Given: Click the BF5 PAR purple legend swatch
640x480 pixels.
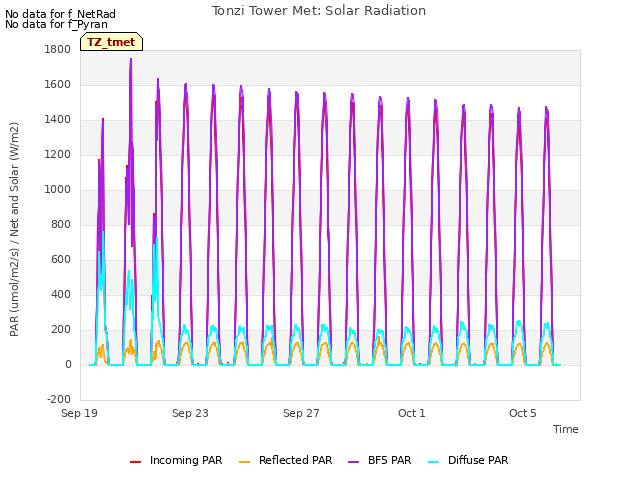Looking at the screenshot, I should pos(353,462).
